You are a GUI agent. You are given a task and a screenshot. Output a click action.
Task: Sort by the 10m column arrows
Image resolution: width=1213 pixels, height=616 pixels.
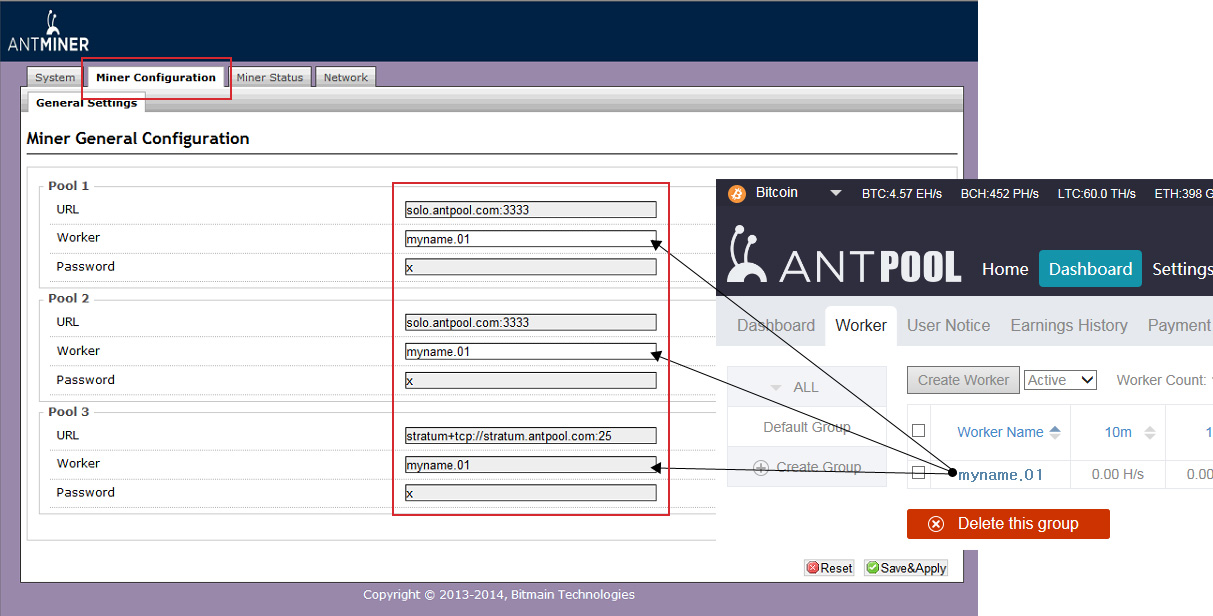tap(1149, 432)
